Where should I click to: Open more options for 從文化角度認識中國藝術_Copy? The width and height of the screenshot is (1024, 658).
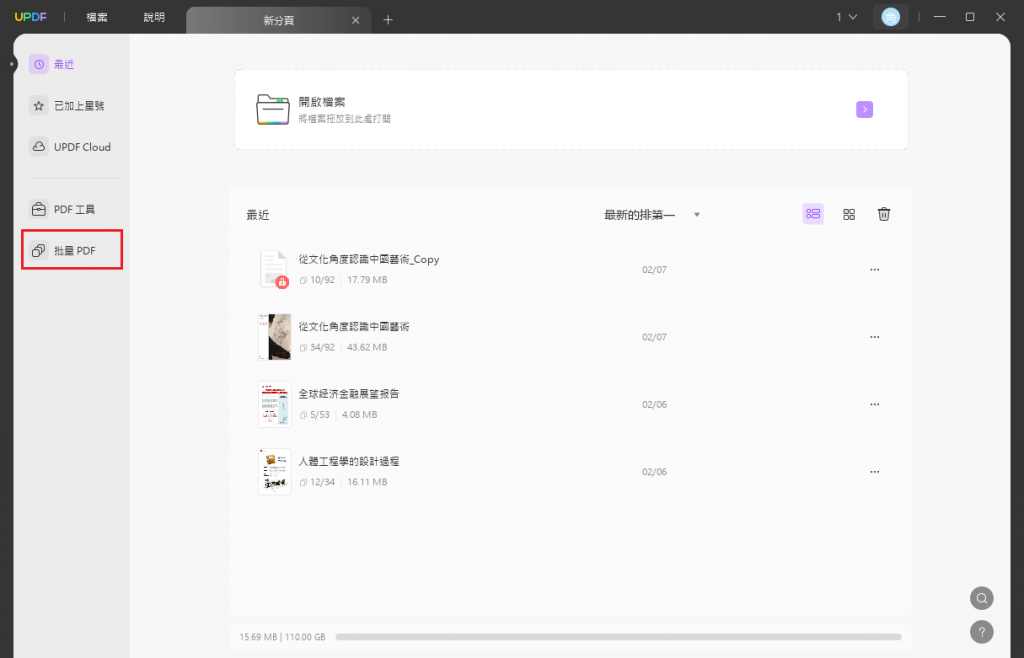[x=874, y=270]
